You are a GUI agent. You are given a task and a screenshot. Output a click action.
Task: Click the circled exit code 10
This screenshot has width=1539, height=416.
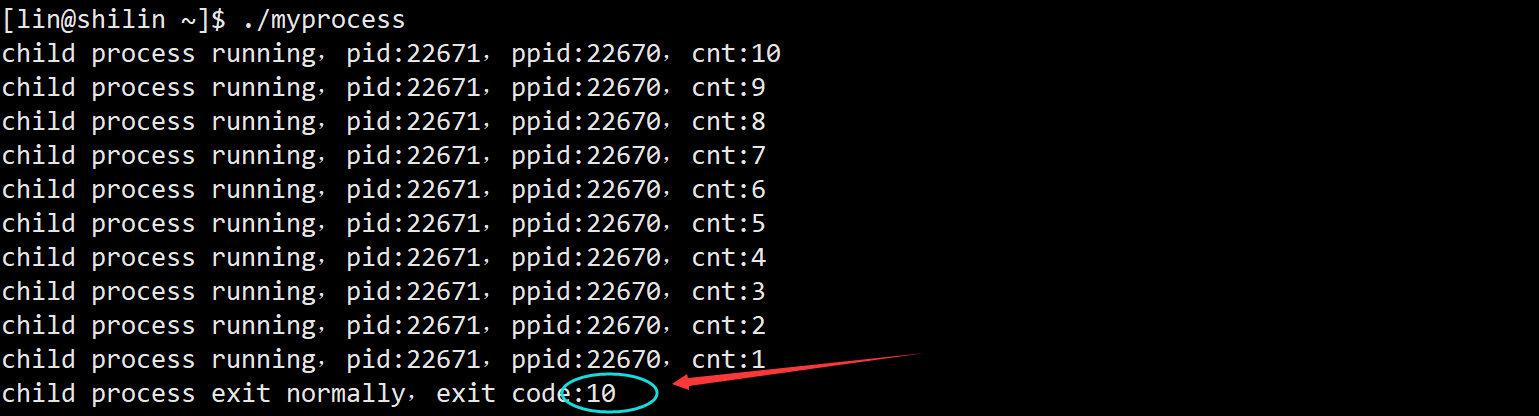tap(601, 394)
